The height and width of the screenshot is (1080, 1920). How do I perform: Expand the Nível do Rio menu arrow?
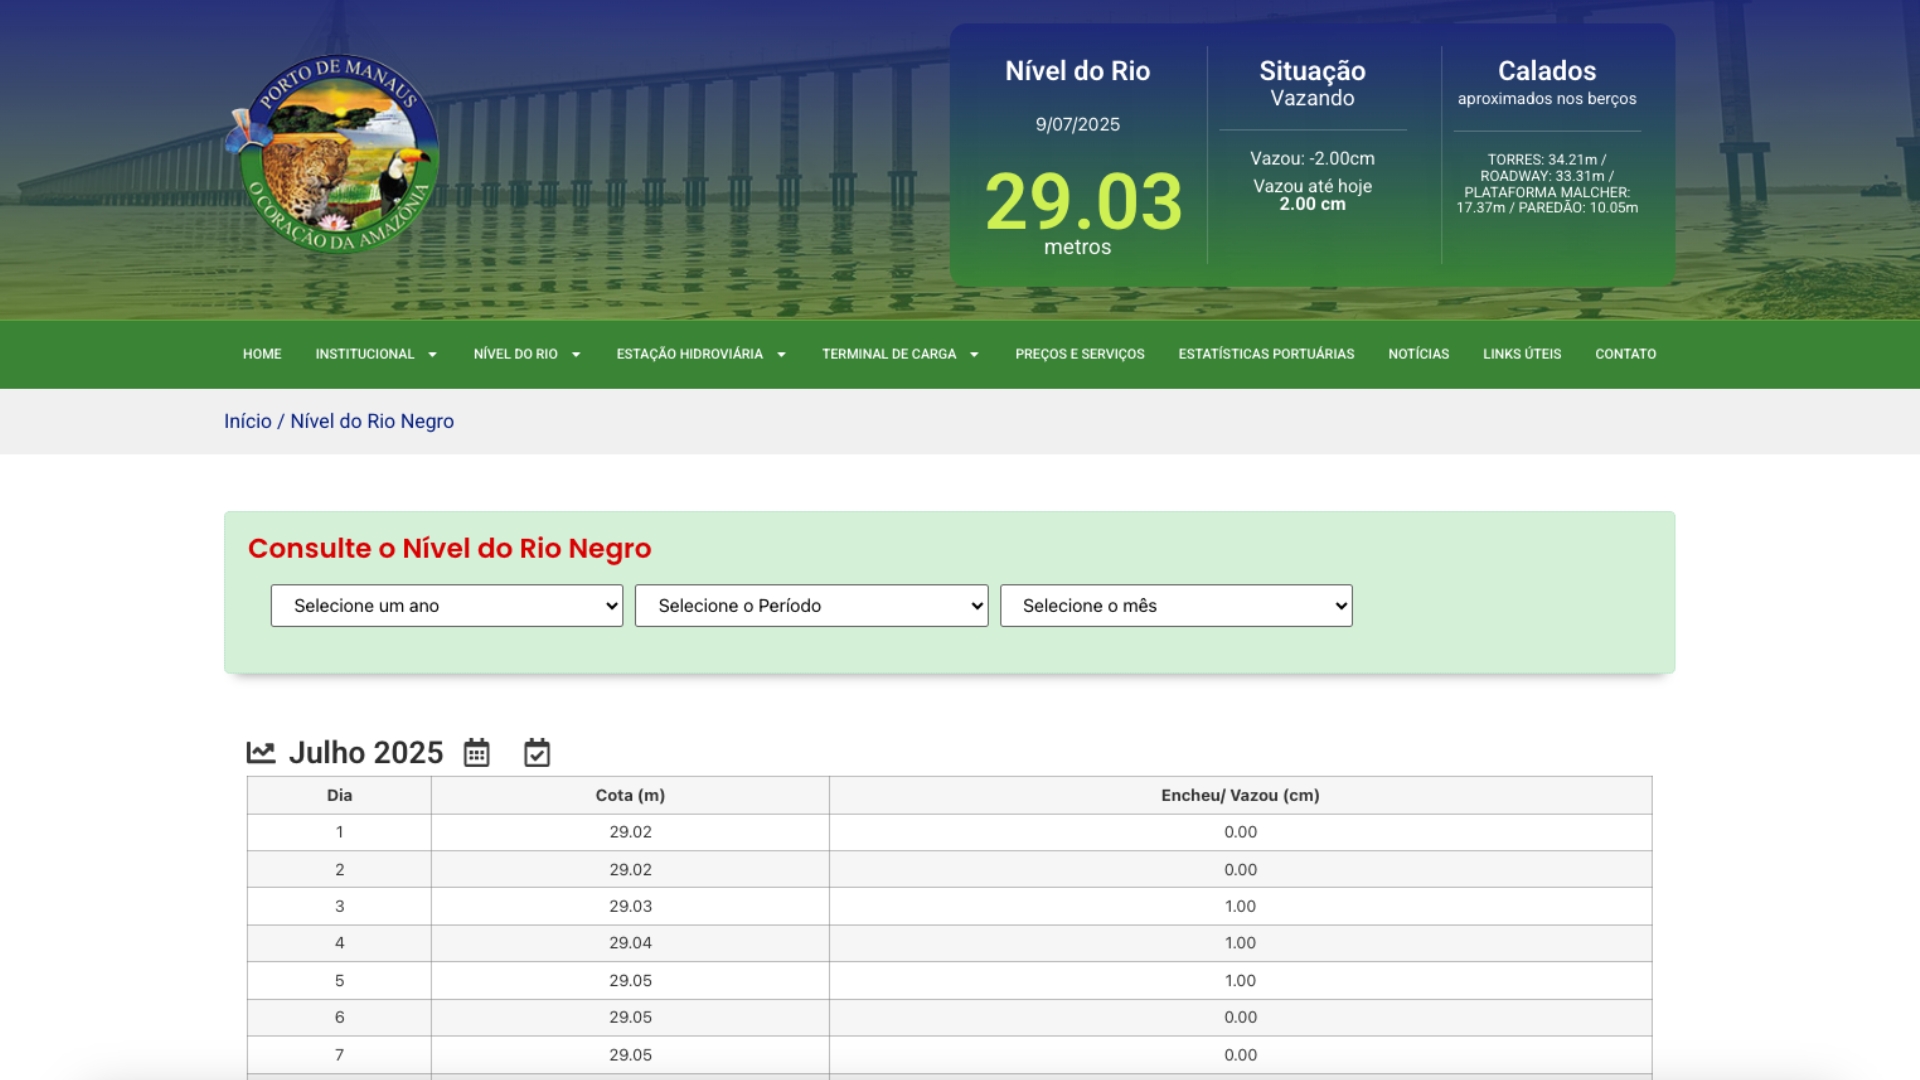pos(576,355)
